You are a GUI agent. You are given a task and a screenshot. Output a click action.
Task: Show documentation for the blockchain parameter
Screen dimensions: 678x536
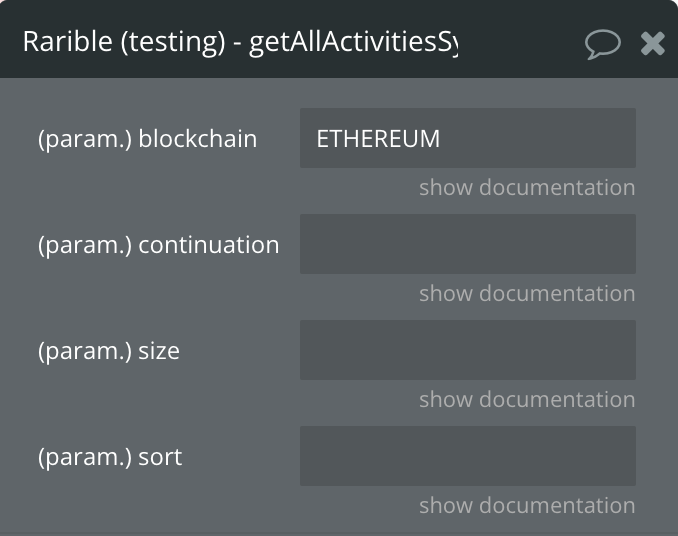pos(527,187)
